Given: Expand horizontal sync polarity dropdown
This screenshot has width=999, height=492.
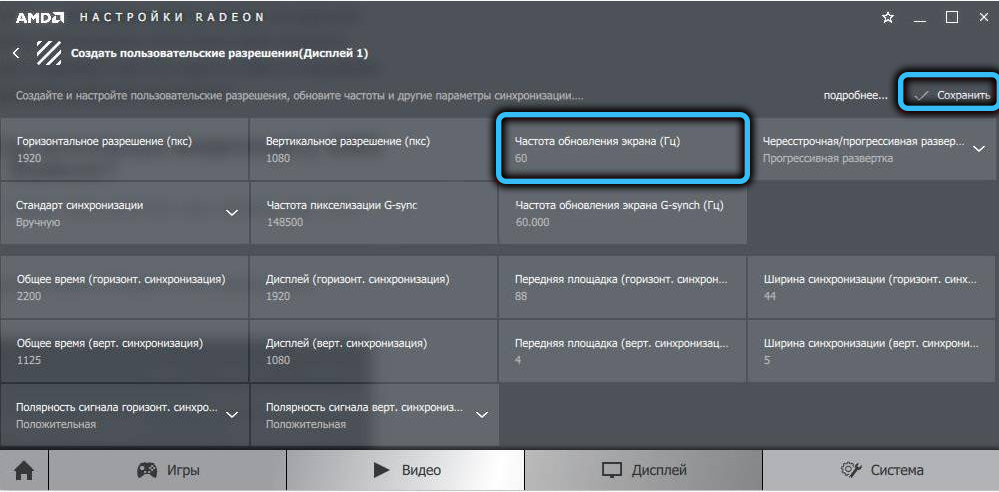Looking at the screenshot, I should [x=232, y=414].
